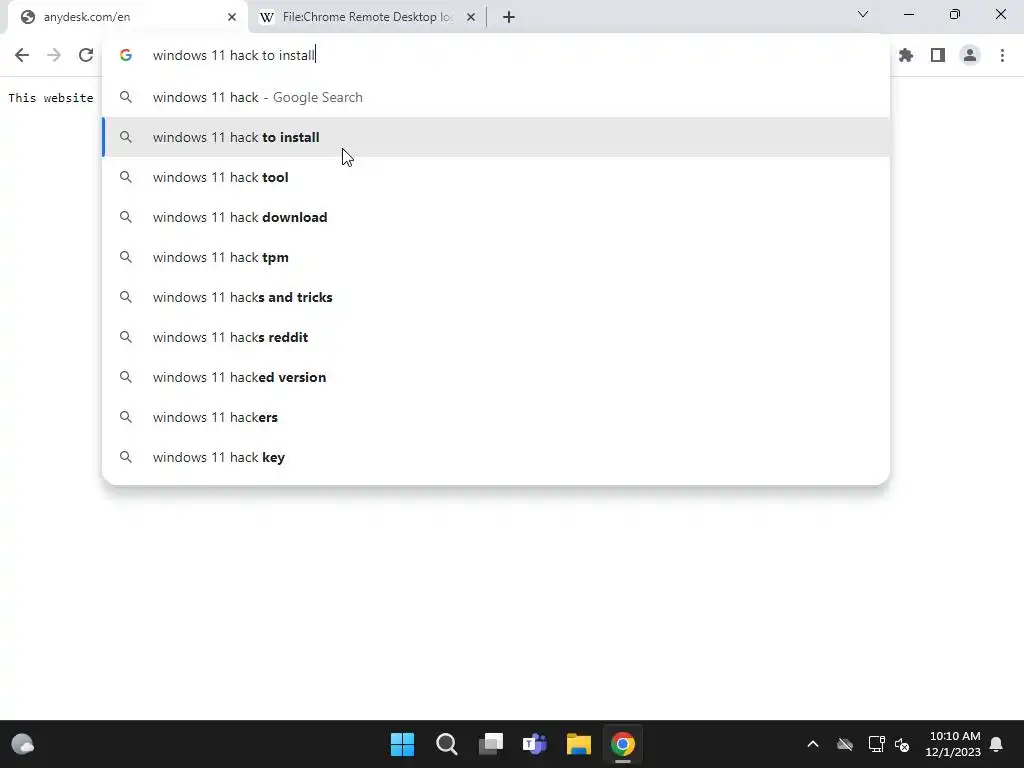
Task: Click the Google G icon in omnibox
Action: click(x=126, y=56)
